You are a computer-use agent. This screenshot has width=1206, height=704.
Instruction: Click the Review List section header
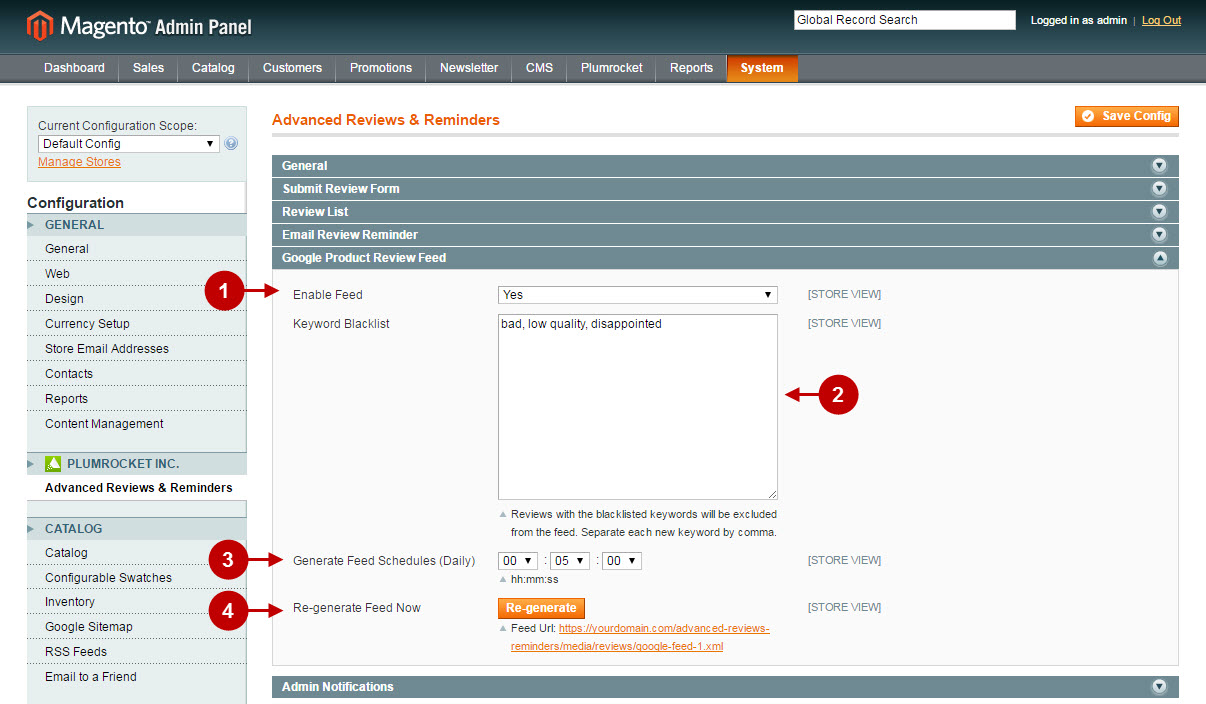(x=725, y=212)
